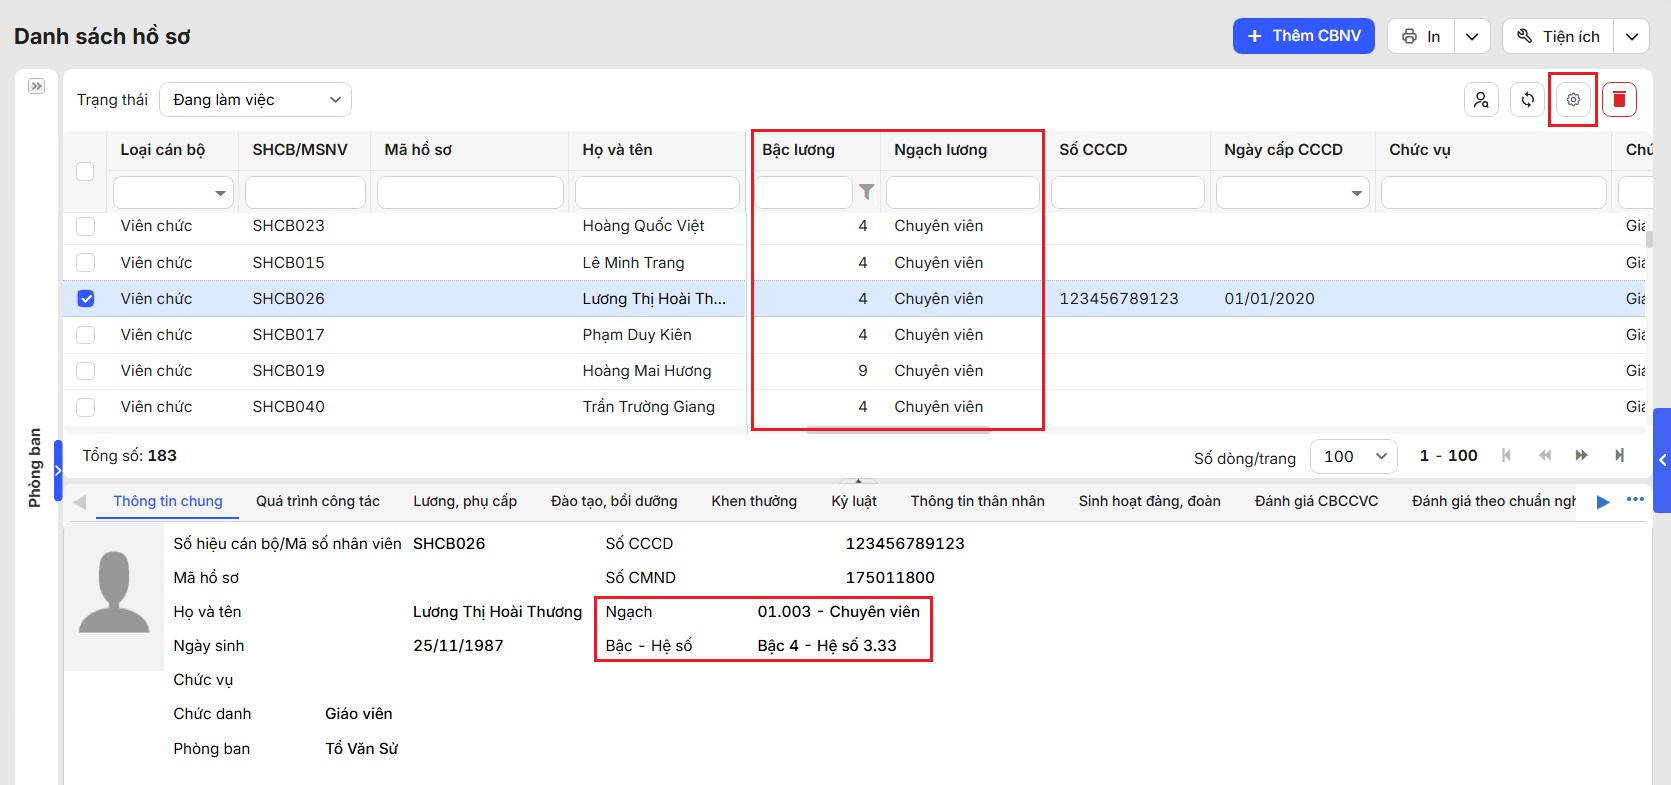The height and width of the screenshot is (785, 1671).
Task: Expand the left sidebar double-arrow icon
Action: (36, 87)
